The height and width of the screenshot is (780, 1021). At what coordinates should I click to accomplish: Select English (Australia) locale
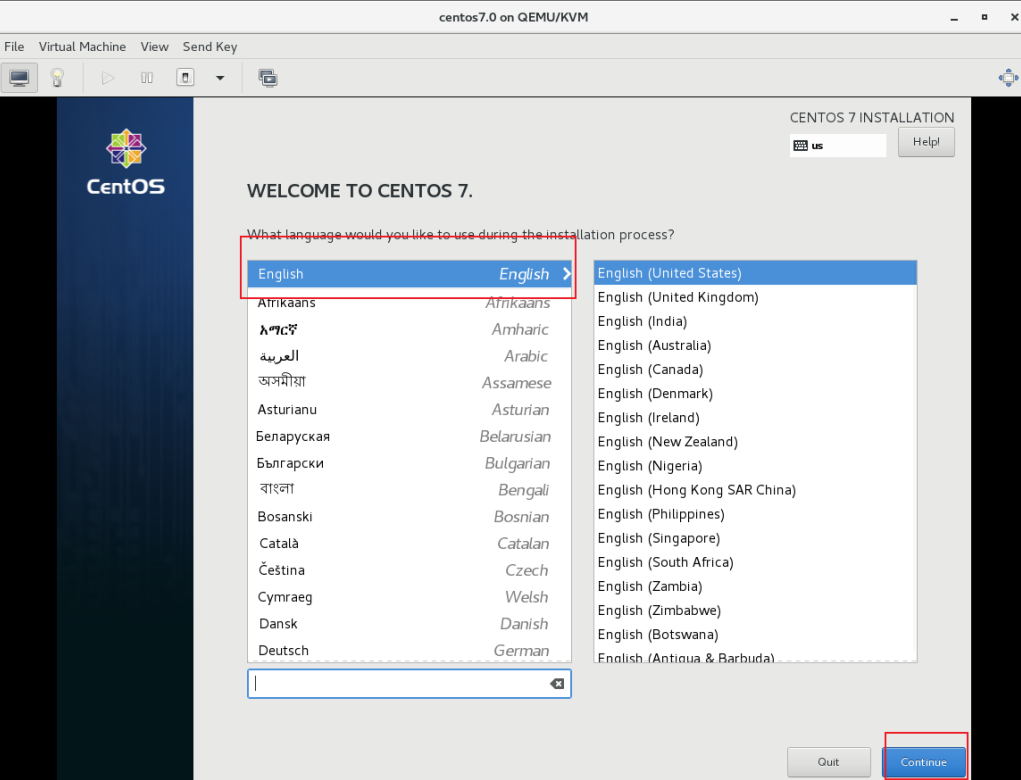tap(755, 345)
